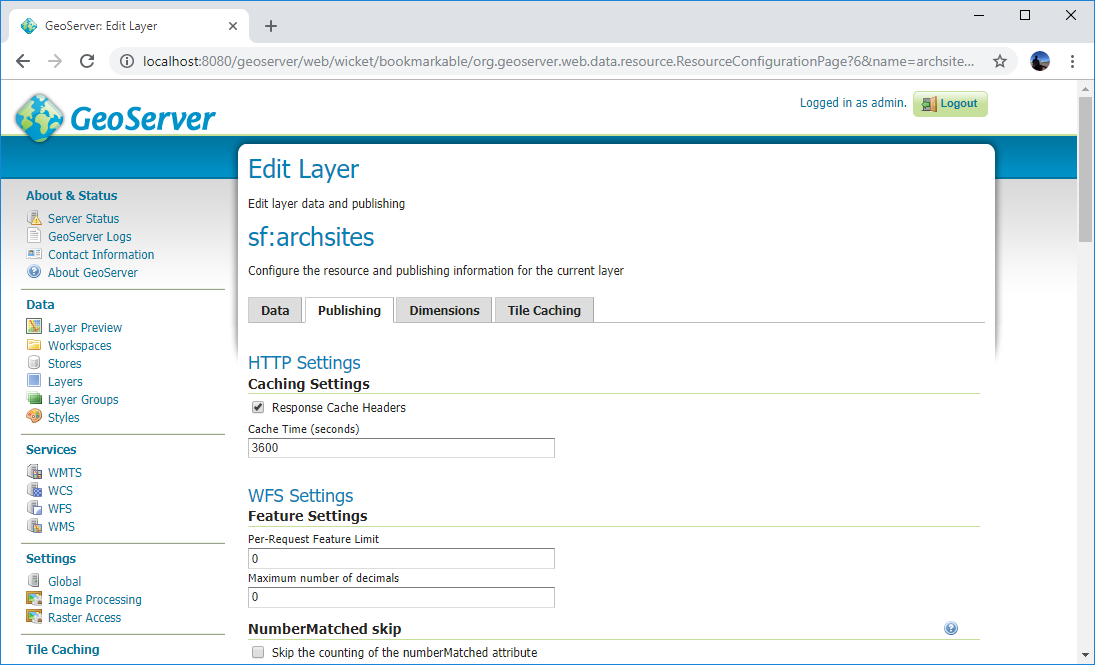Click the page vertical scrollbar thumb
This screenshot has width=1095, height=665.
point(1085,170)
